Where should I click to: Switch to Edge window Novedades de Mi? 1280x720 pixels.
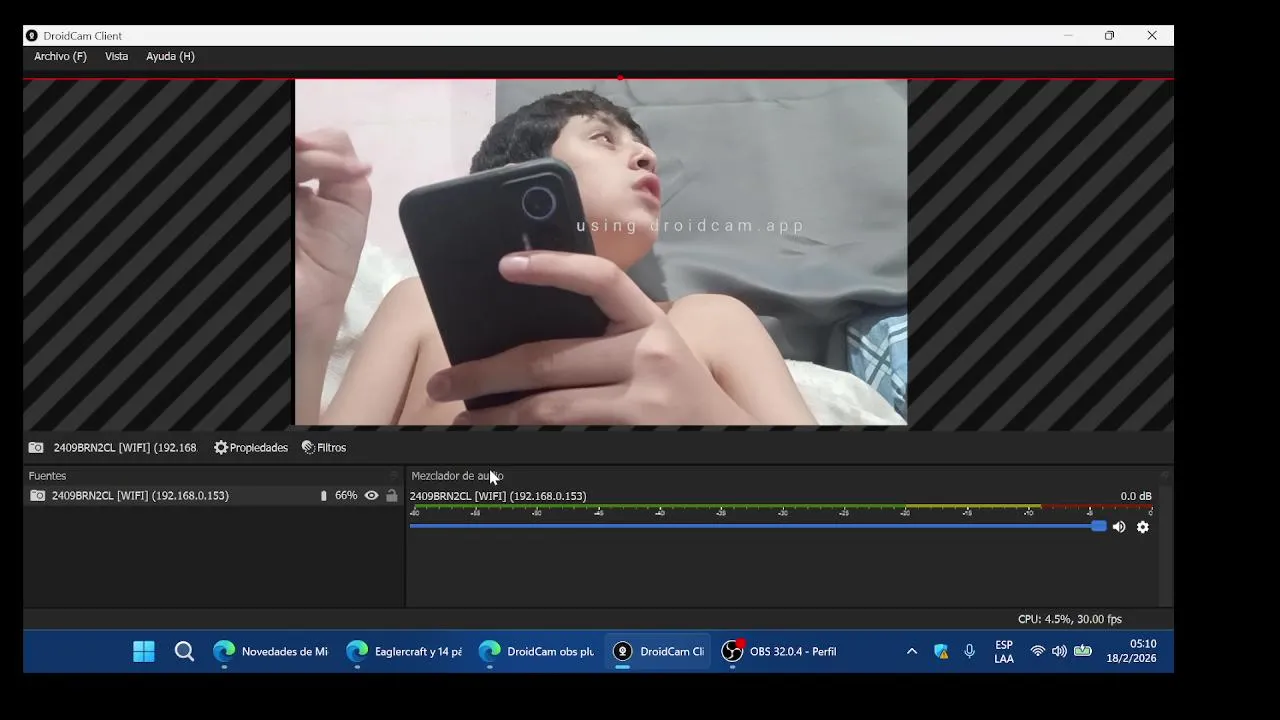[270, 652]
